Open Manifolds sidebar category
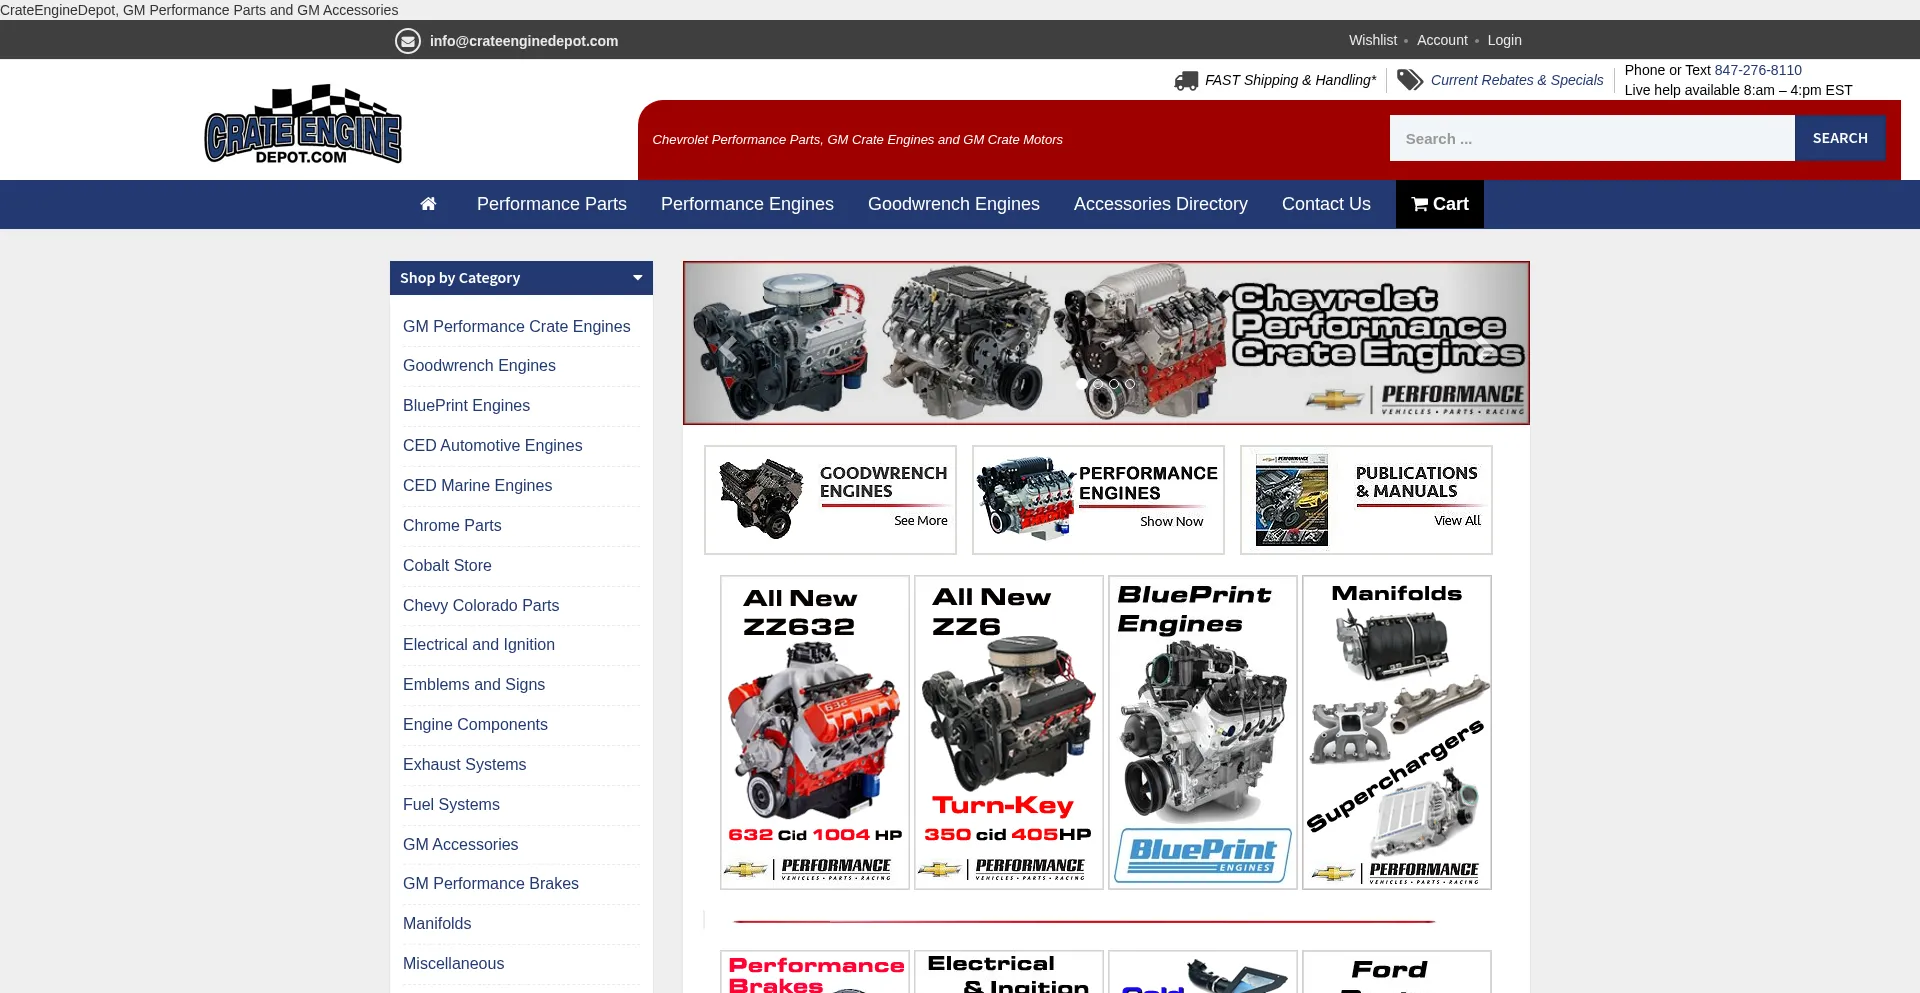The image size is (1920, 993). click(x=437, y=924)
